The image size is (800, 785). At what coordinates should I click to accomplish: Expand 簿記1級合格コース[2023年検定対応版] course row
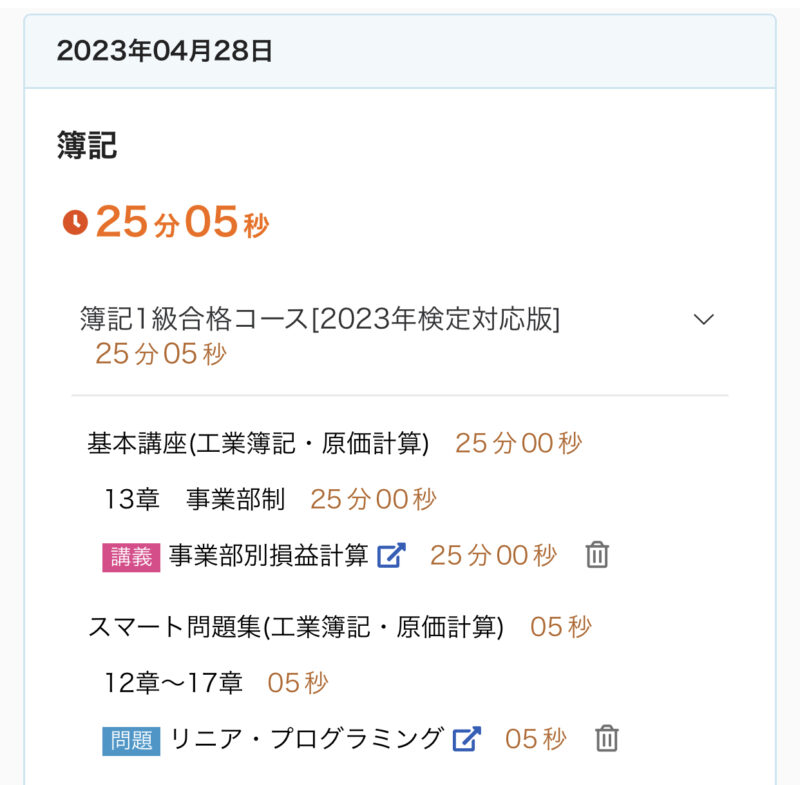(x=320, y=319)
